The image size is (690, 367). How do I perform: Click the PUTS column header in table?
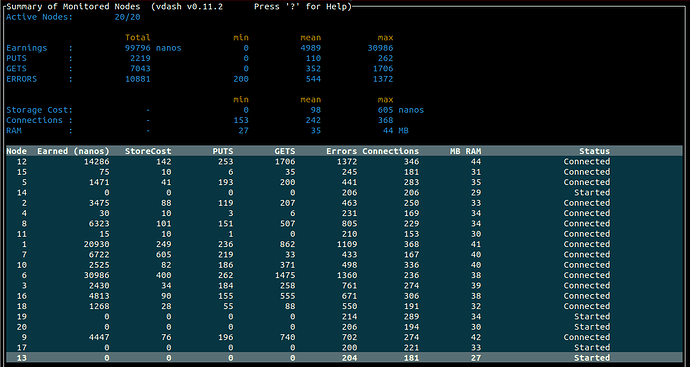[x=223, y=151]
